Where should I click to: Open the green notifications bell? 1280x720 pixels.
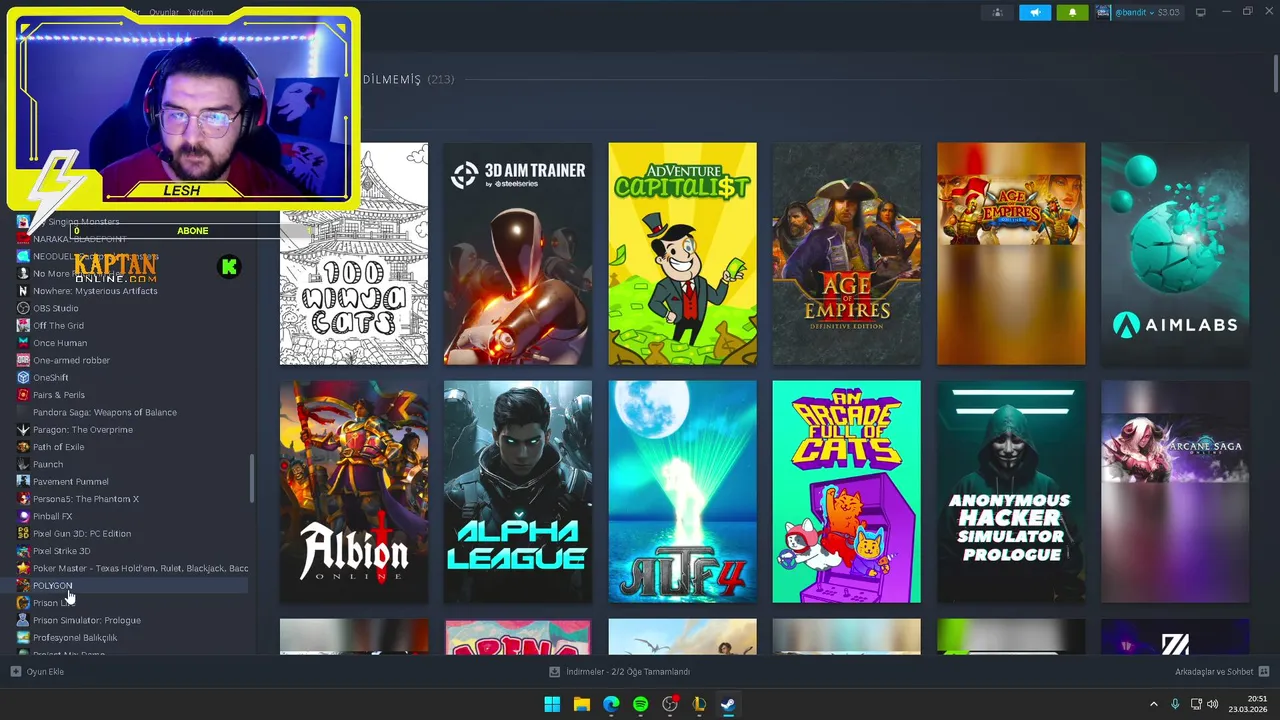(1072, 12)
